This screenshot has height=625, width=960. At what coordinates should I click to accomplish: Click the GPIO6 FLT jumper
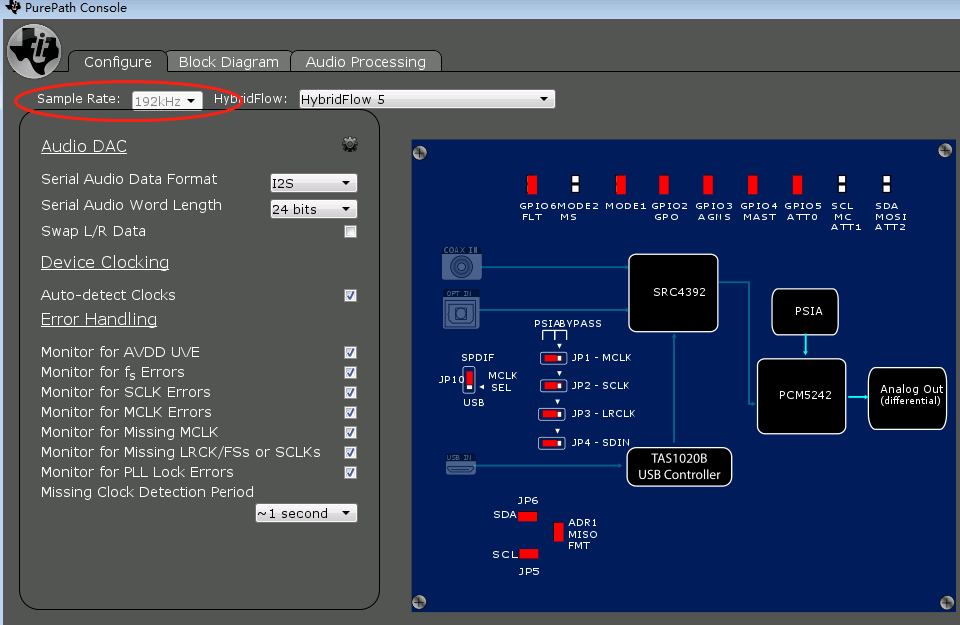point(532,184)
